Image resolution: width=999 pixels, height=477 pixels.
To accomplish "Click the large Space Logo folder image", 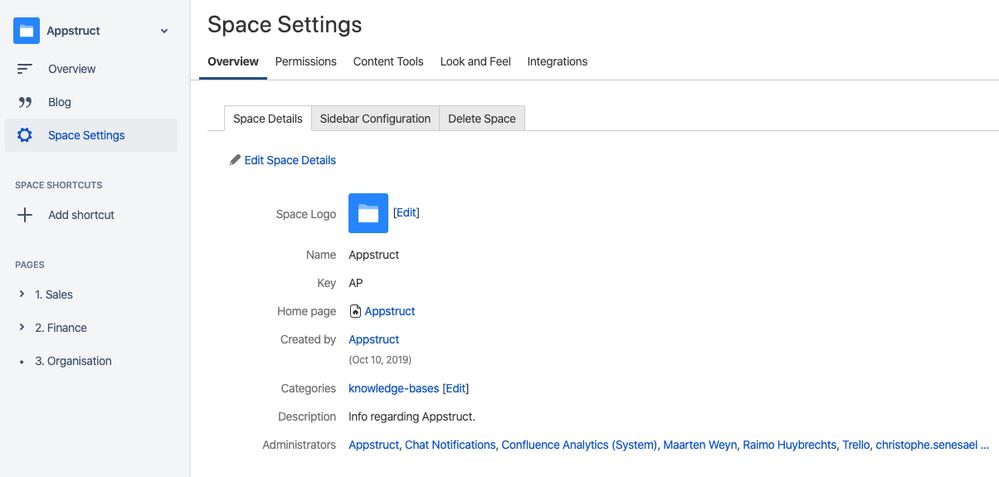I will pyautogui.click(x=368, y=213).
